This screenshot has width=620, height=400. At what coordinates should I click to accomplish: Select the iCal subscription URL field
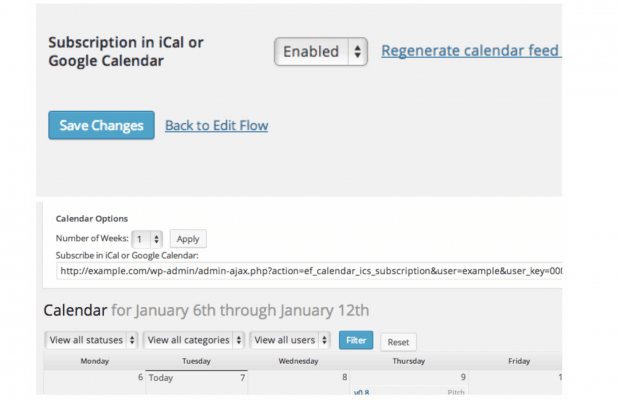(309, 271)
